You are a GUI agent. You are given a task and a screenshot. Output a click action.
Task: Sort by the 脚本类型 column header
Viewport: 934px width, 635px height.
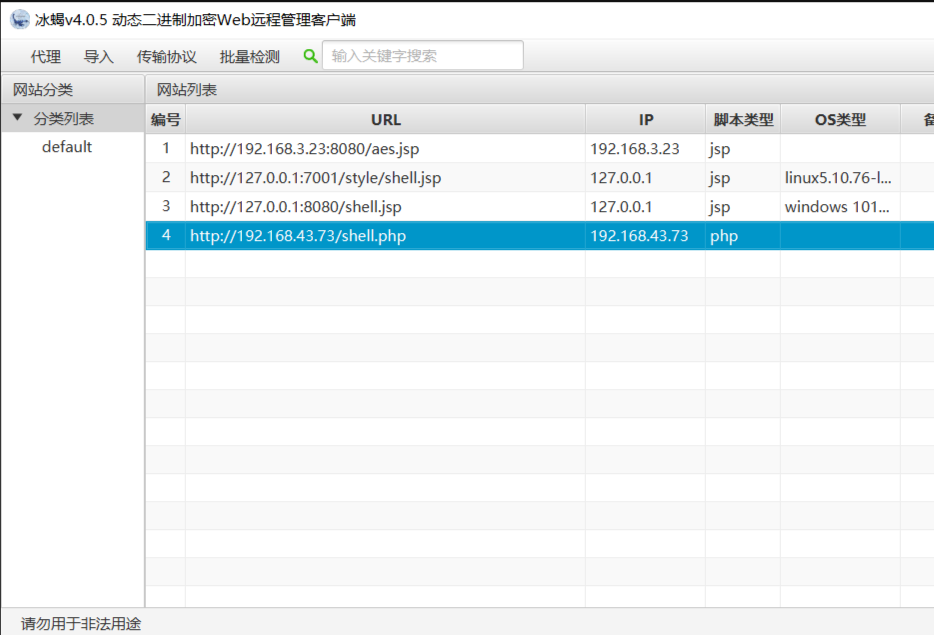coord(743,120)
